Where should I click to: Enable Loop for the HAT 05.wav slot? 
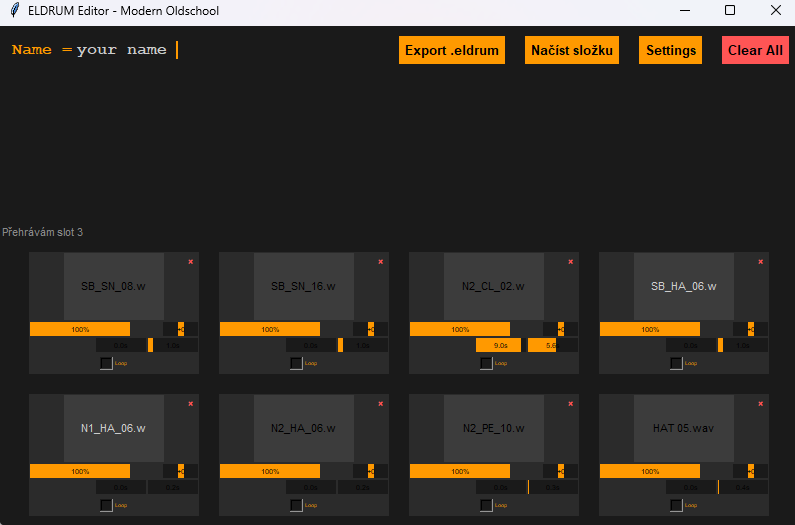(x=676, y=505)
